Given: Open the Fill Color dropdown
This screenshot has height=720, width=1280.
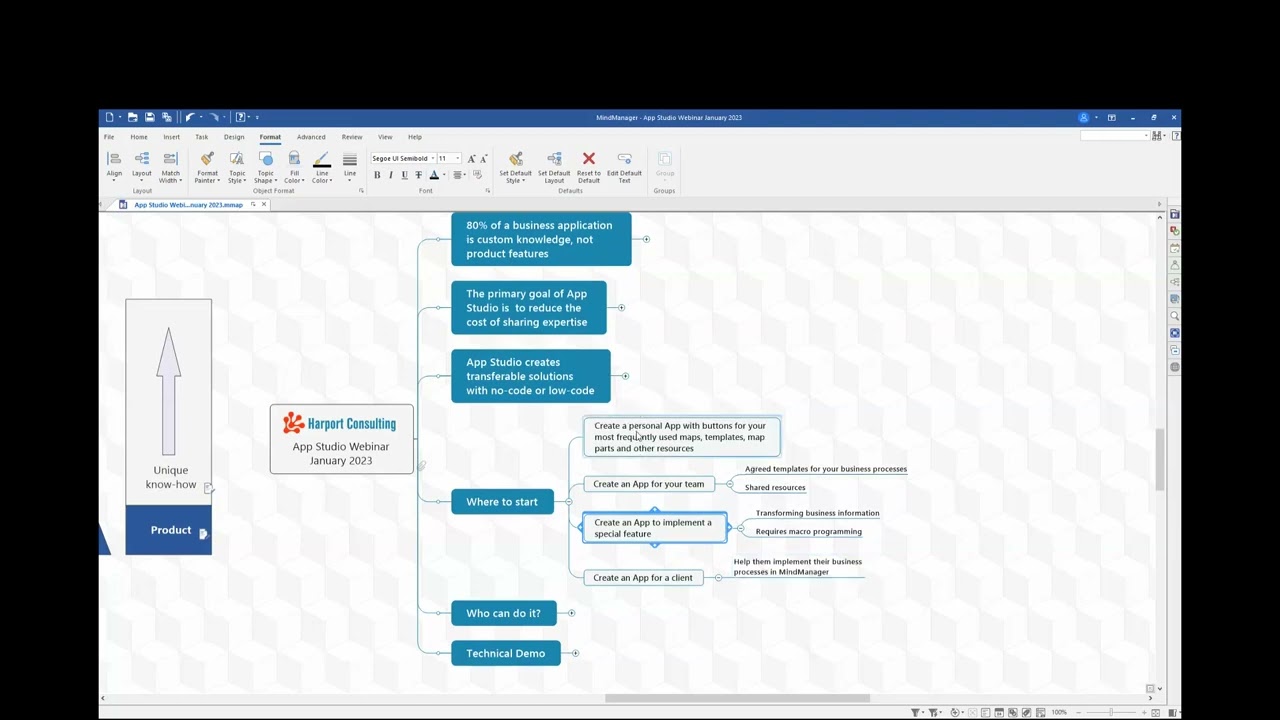Looking at the screenshot, I should [294, 166].
